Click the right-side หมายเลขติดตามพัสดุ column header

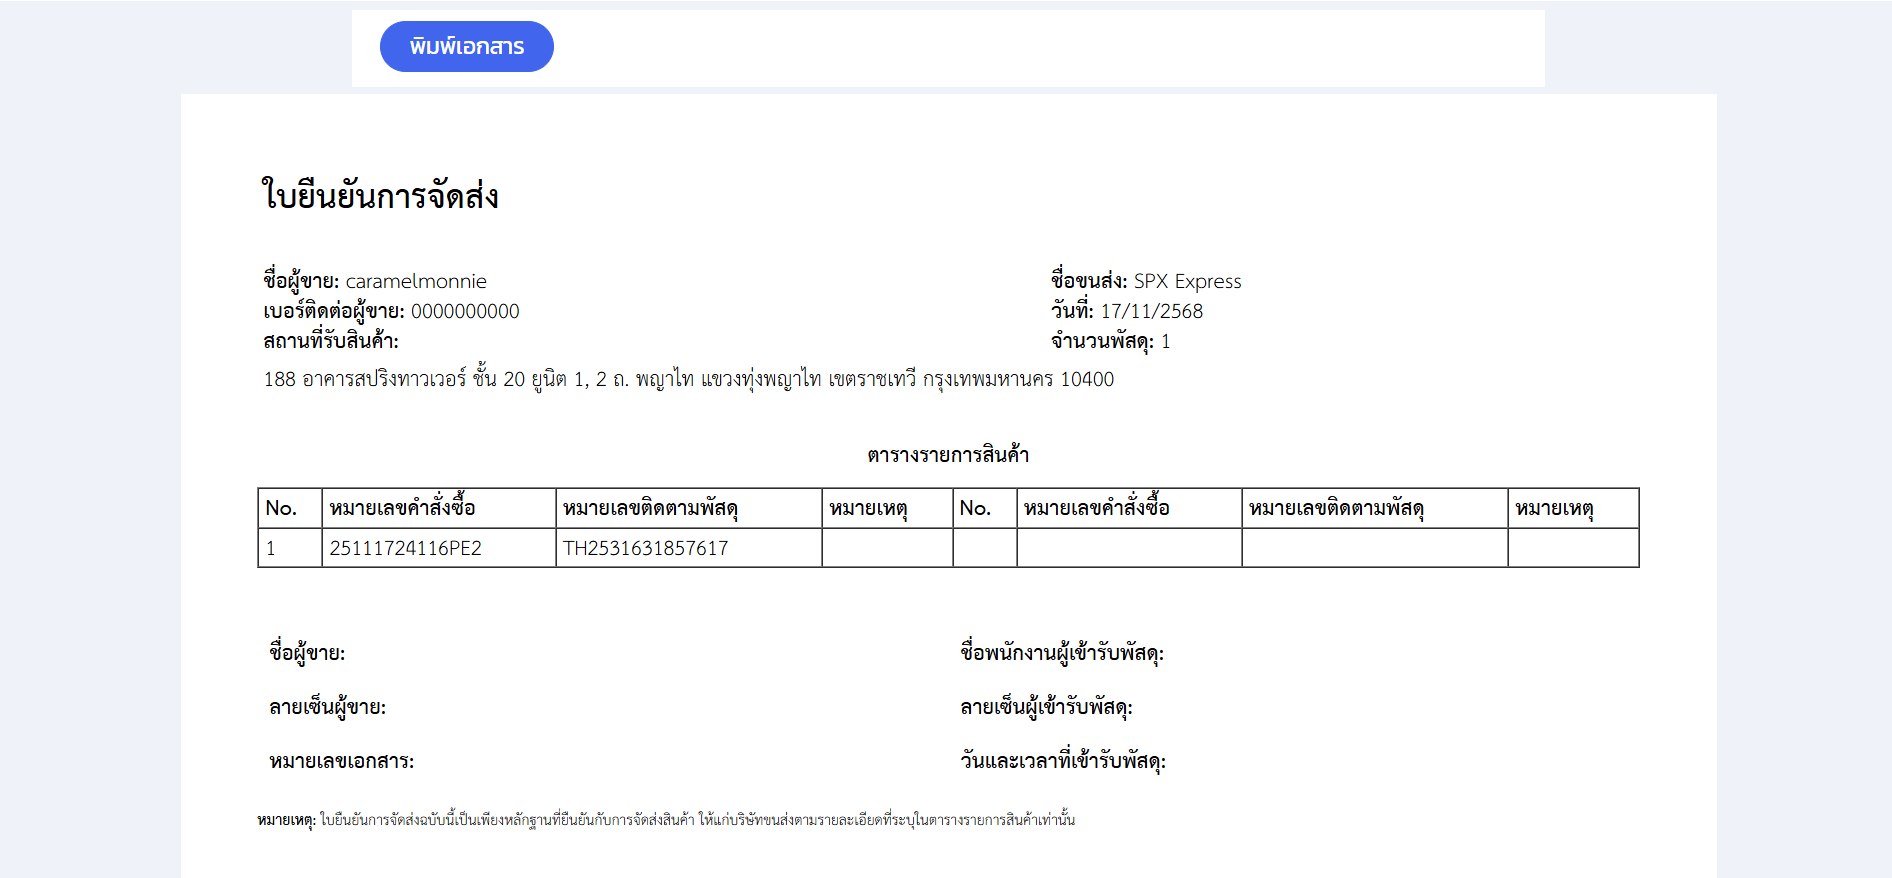click(x=1336, y=509)
